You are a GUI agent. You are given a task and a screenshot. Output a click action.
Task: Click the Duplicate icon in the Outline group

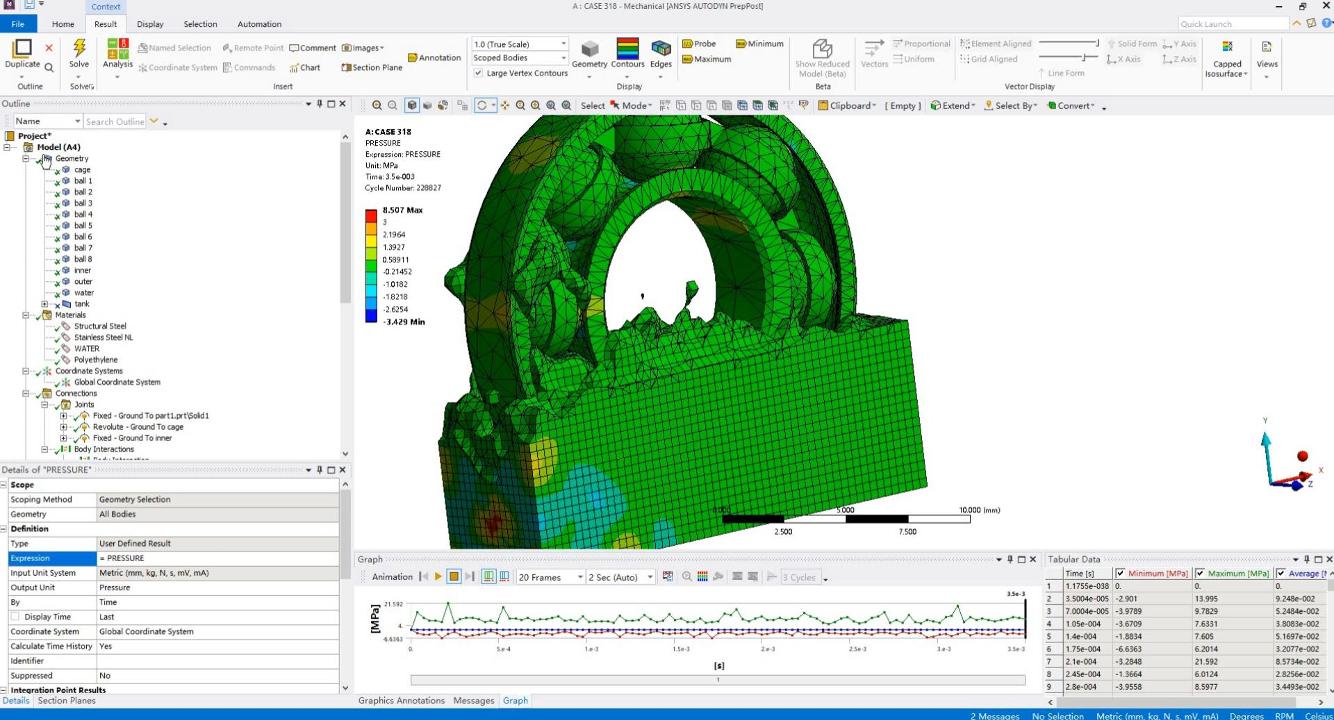pyautogui.click(x=22, y=48)
